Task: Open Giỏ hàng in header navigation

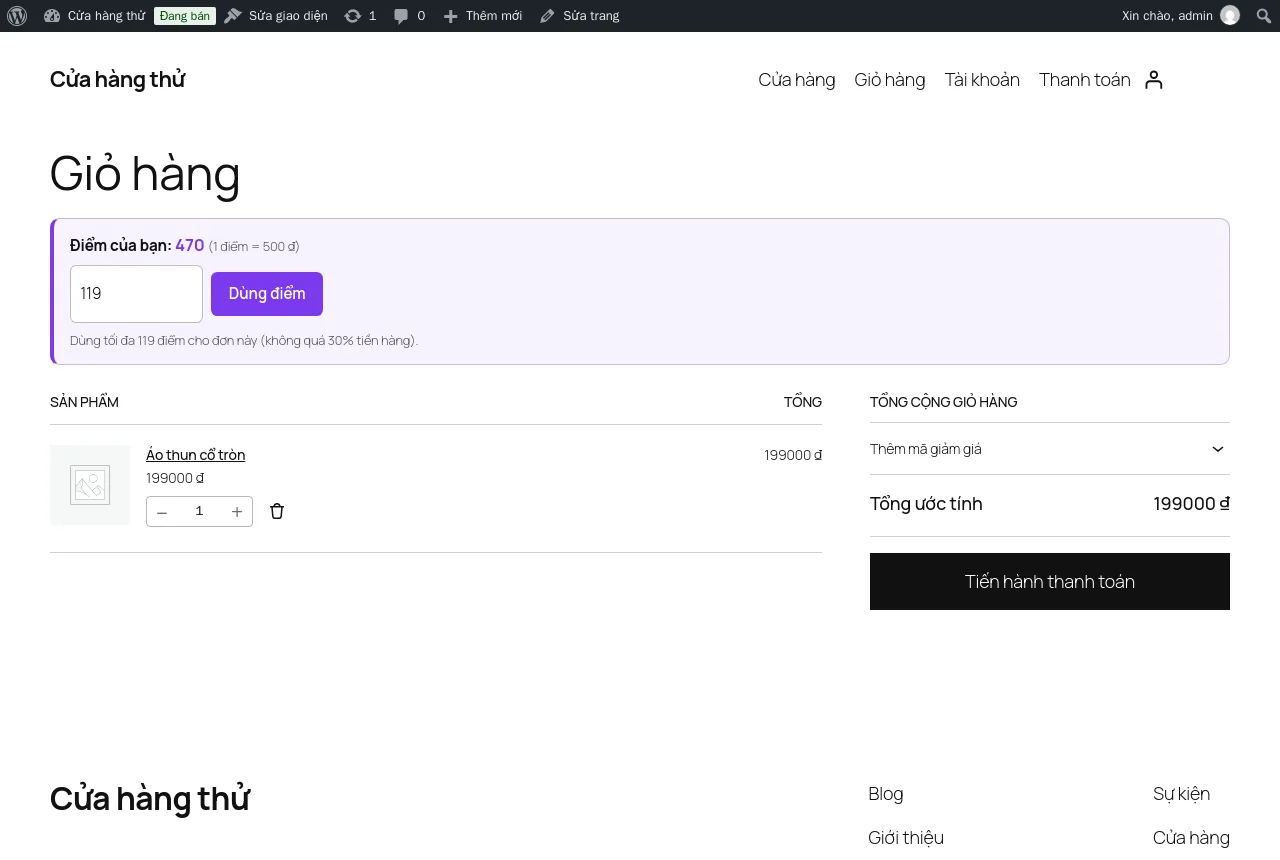Action: [890, 80]
